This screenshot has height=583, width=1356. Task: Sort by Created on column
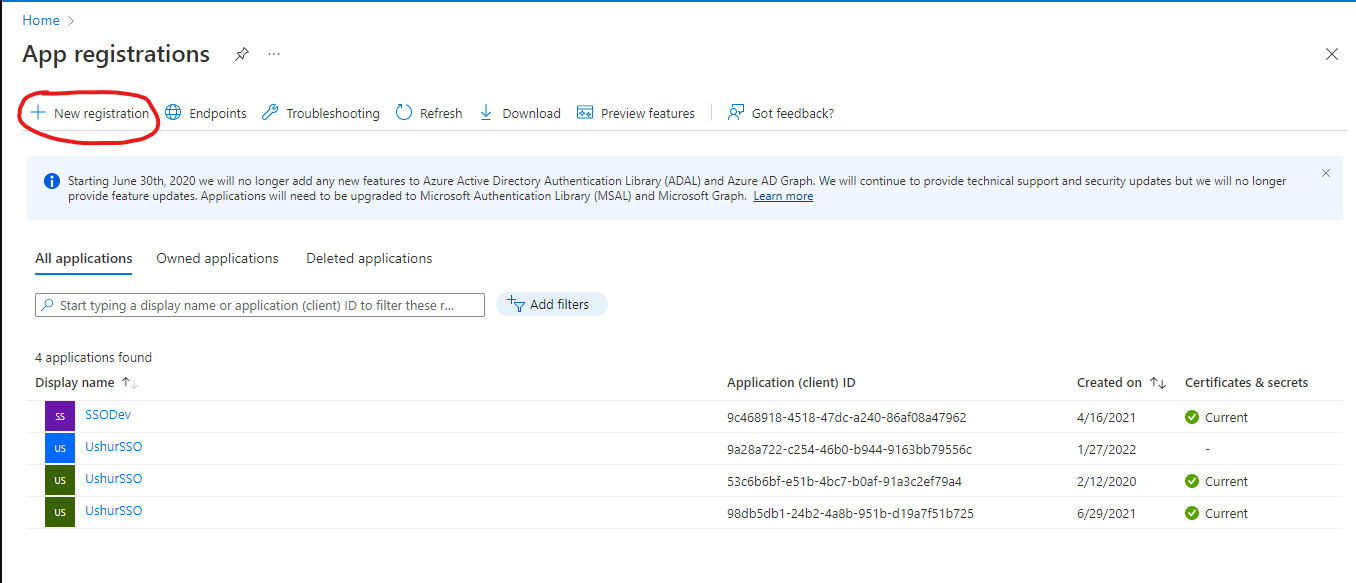(1121, 382)
